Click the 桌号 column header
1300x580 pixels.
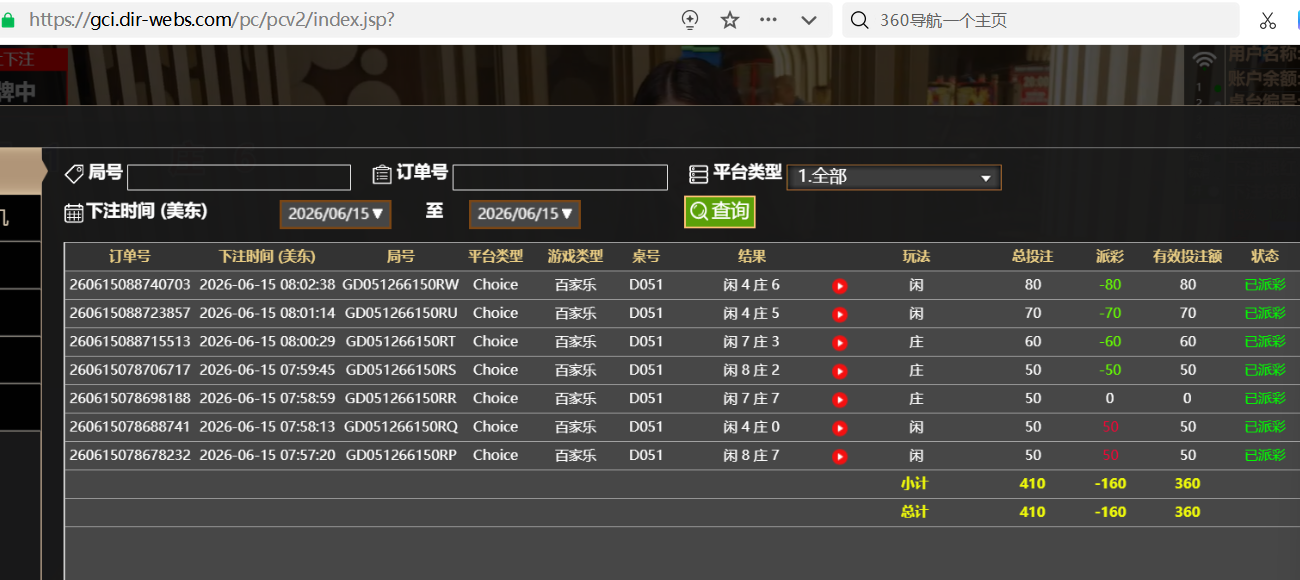coord(646,256)
